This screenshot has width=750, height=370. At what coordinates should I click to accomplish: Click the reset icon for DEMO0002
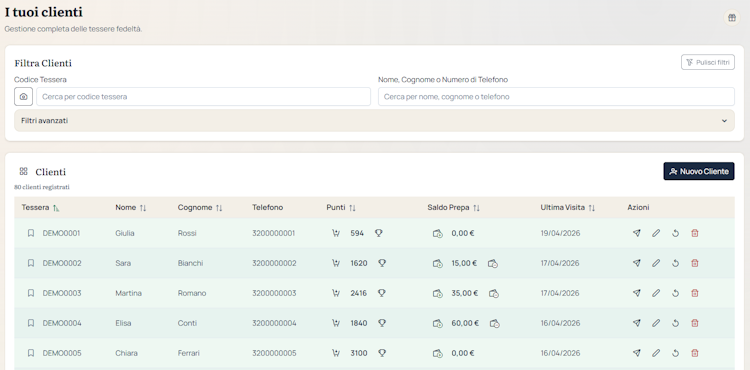pyautogui.click(x=675, y=263)
